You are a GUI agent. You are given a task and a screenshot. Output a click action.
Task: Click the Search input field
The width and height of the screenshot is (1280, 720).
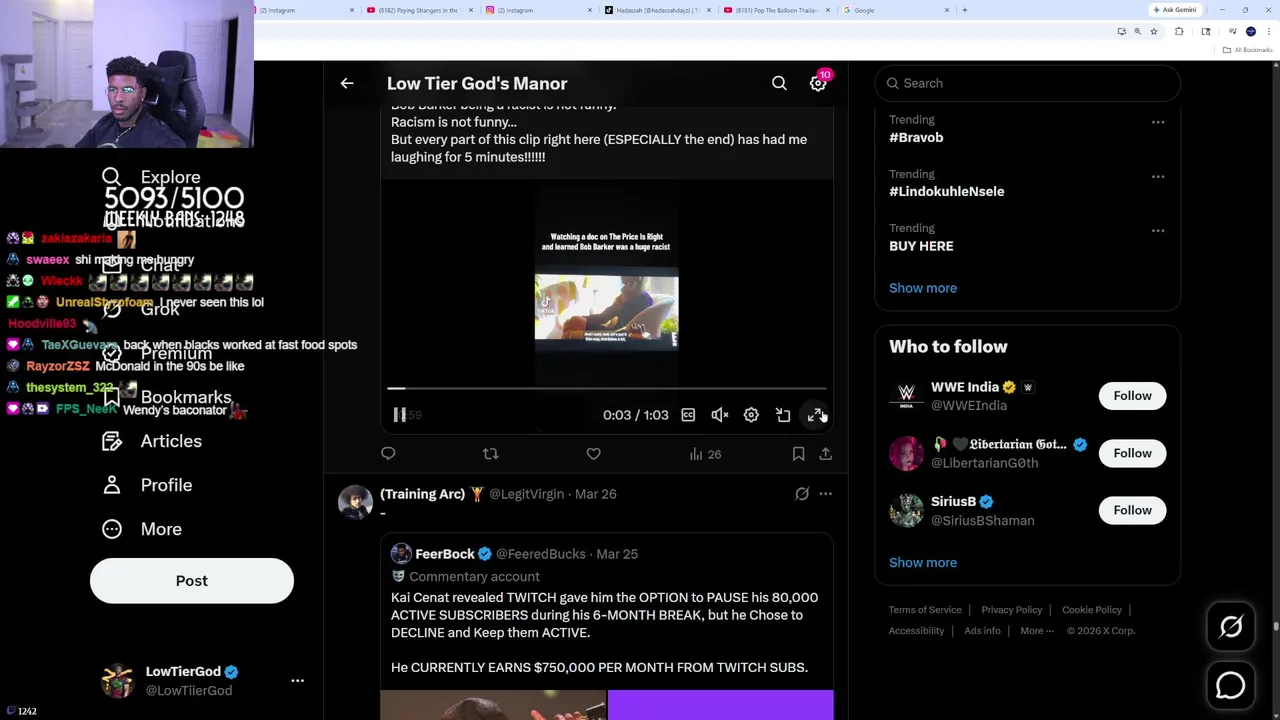[1027, 83]
